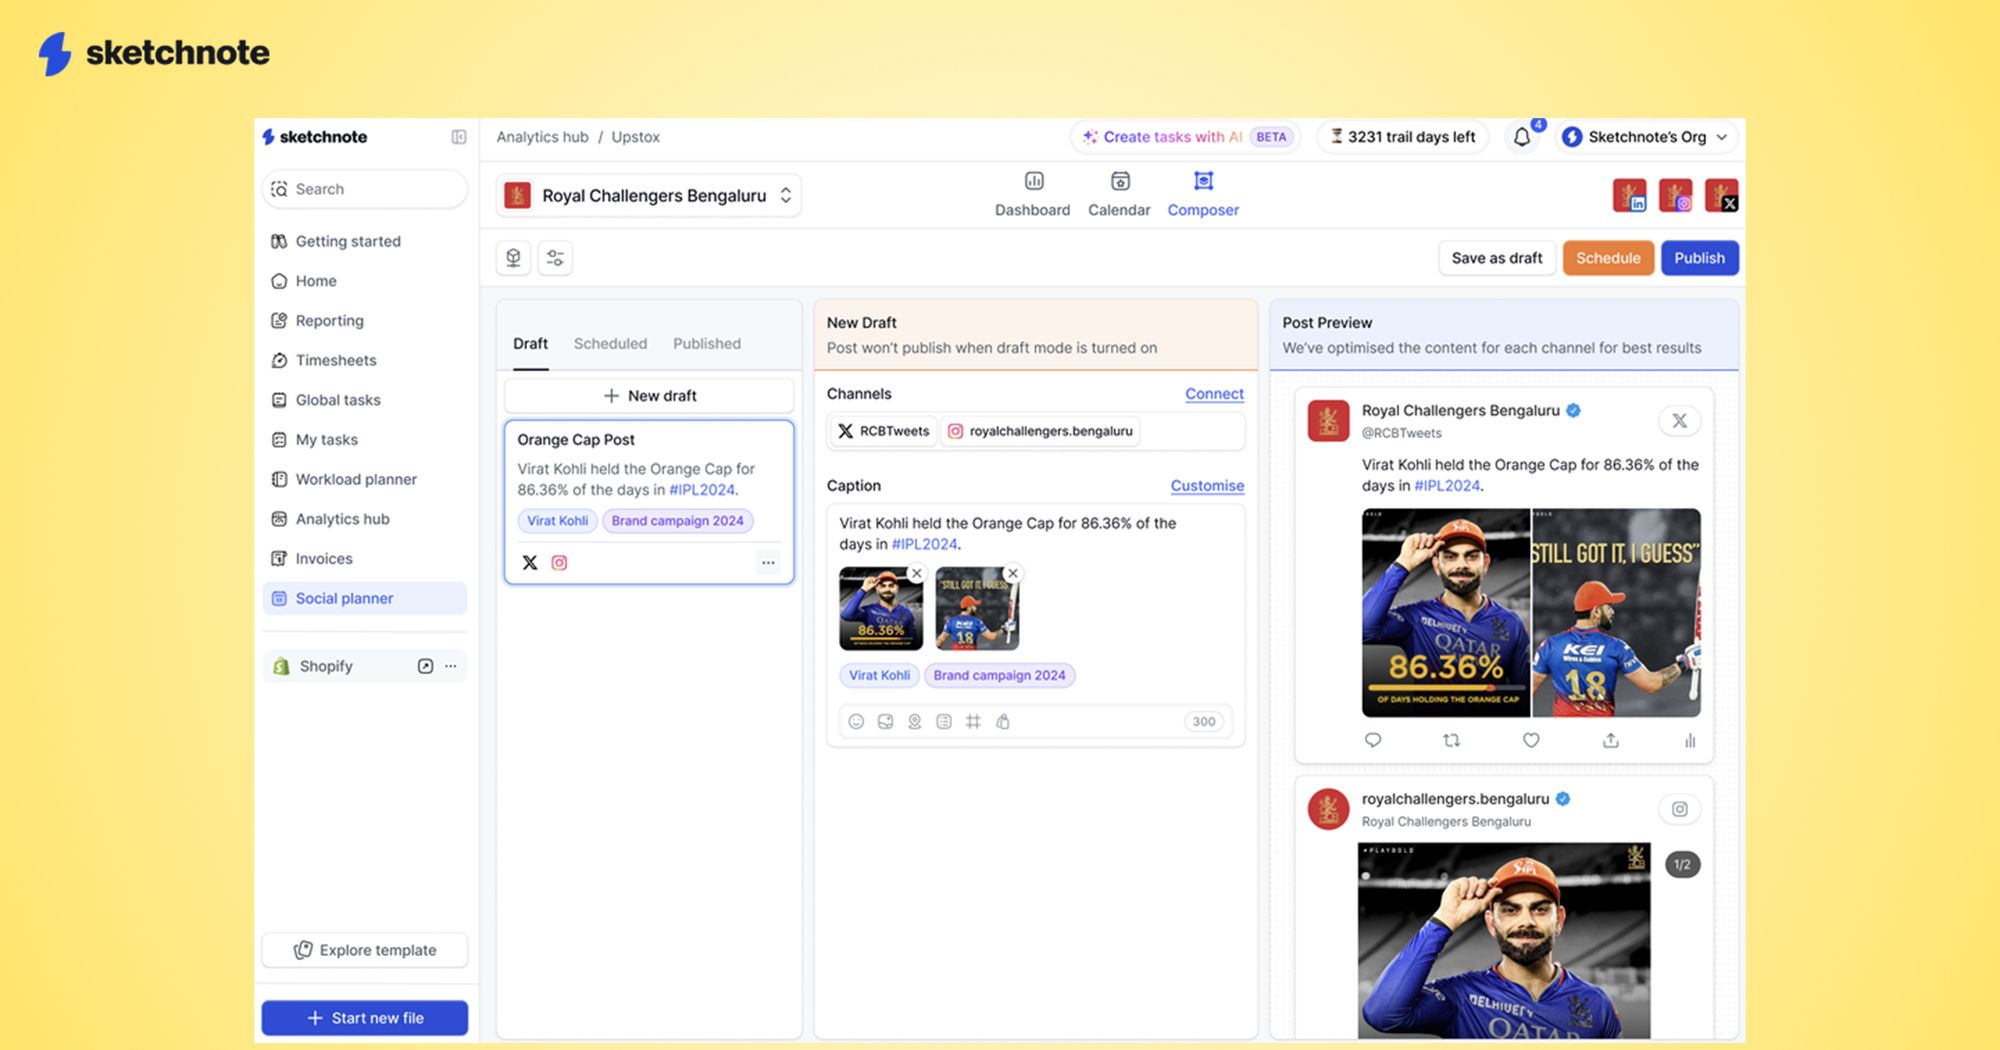Switch to the Dashboard view
The width and height of the screenshot is (2000, 1050).
coord(1032,194)
